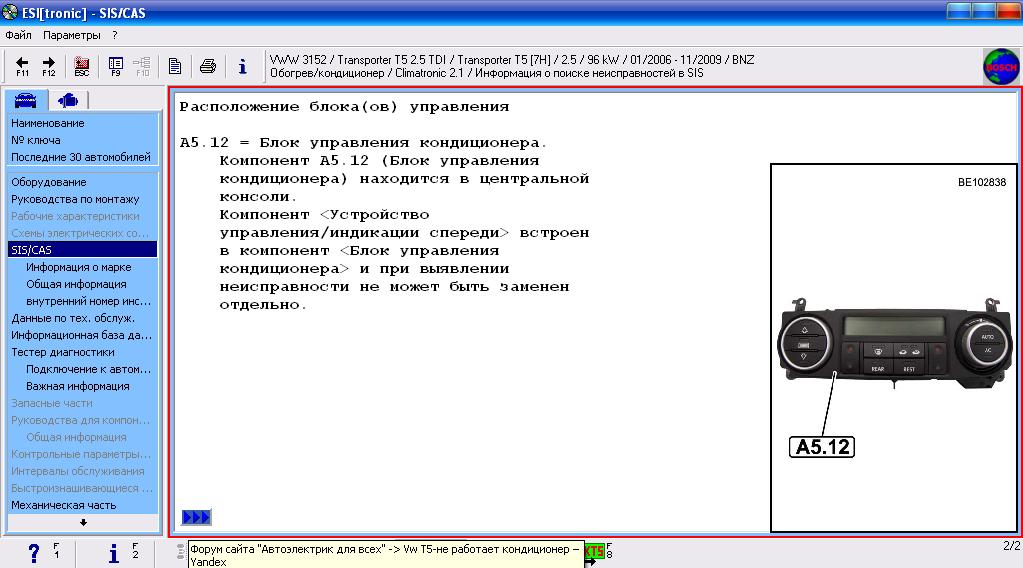The width and height of the screenshot is (1023, 568).
Task: Click heading Расположение блока(ов) управления
Action: tap(344, 106)
